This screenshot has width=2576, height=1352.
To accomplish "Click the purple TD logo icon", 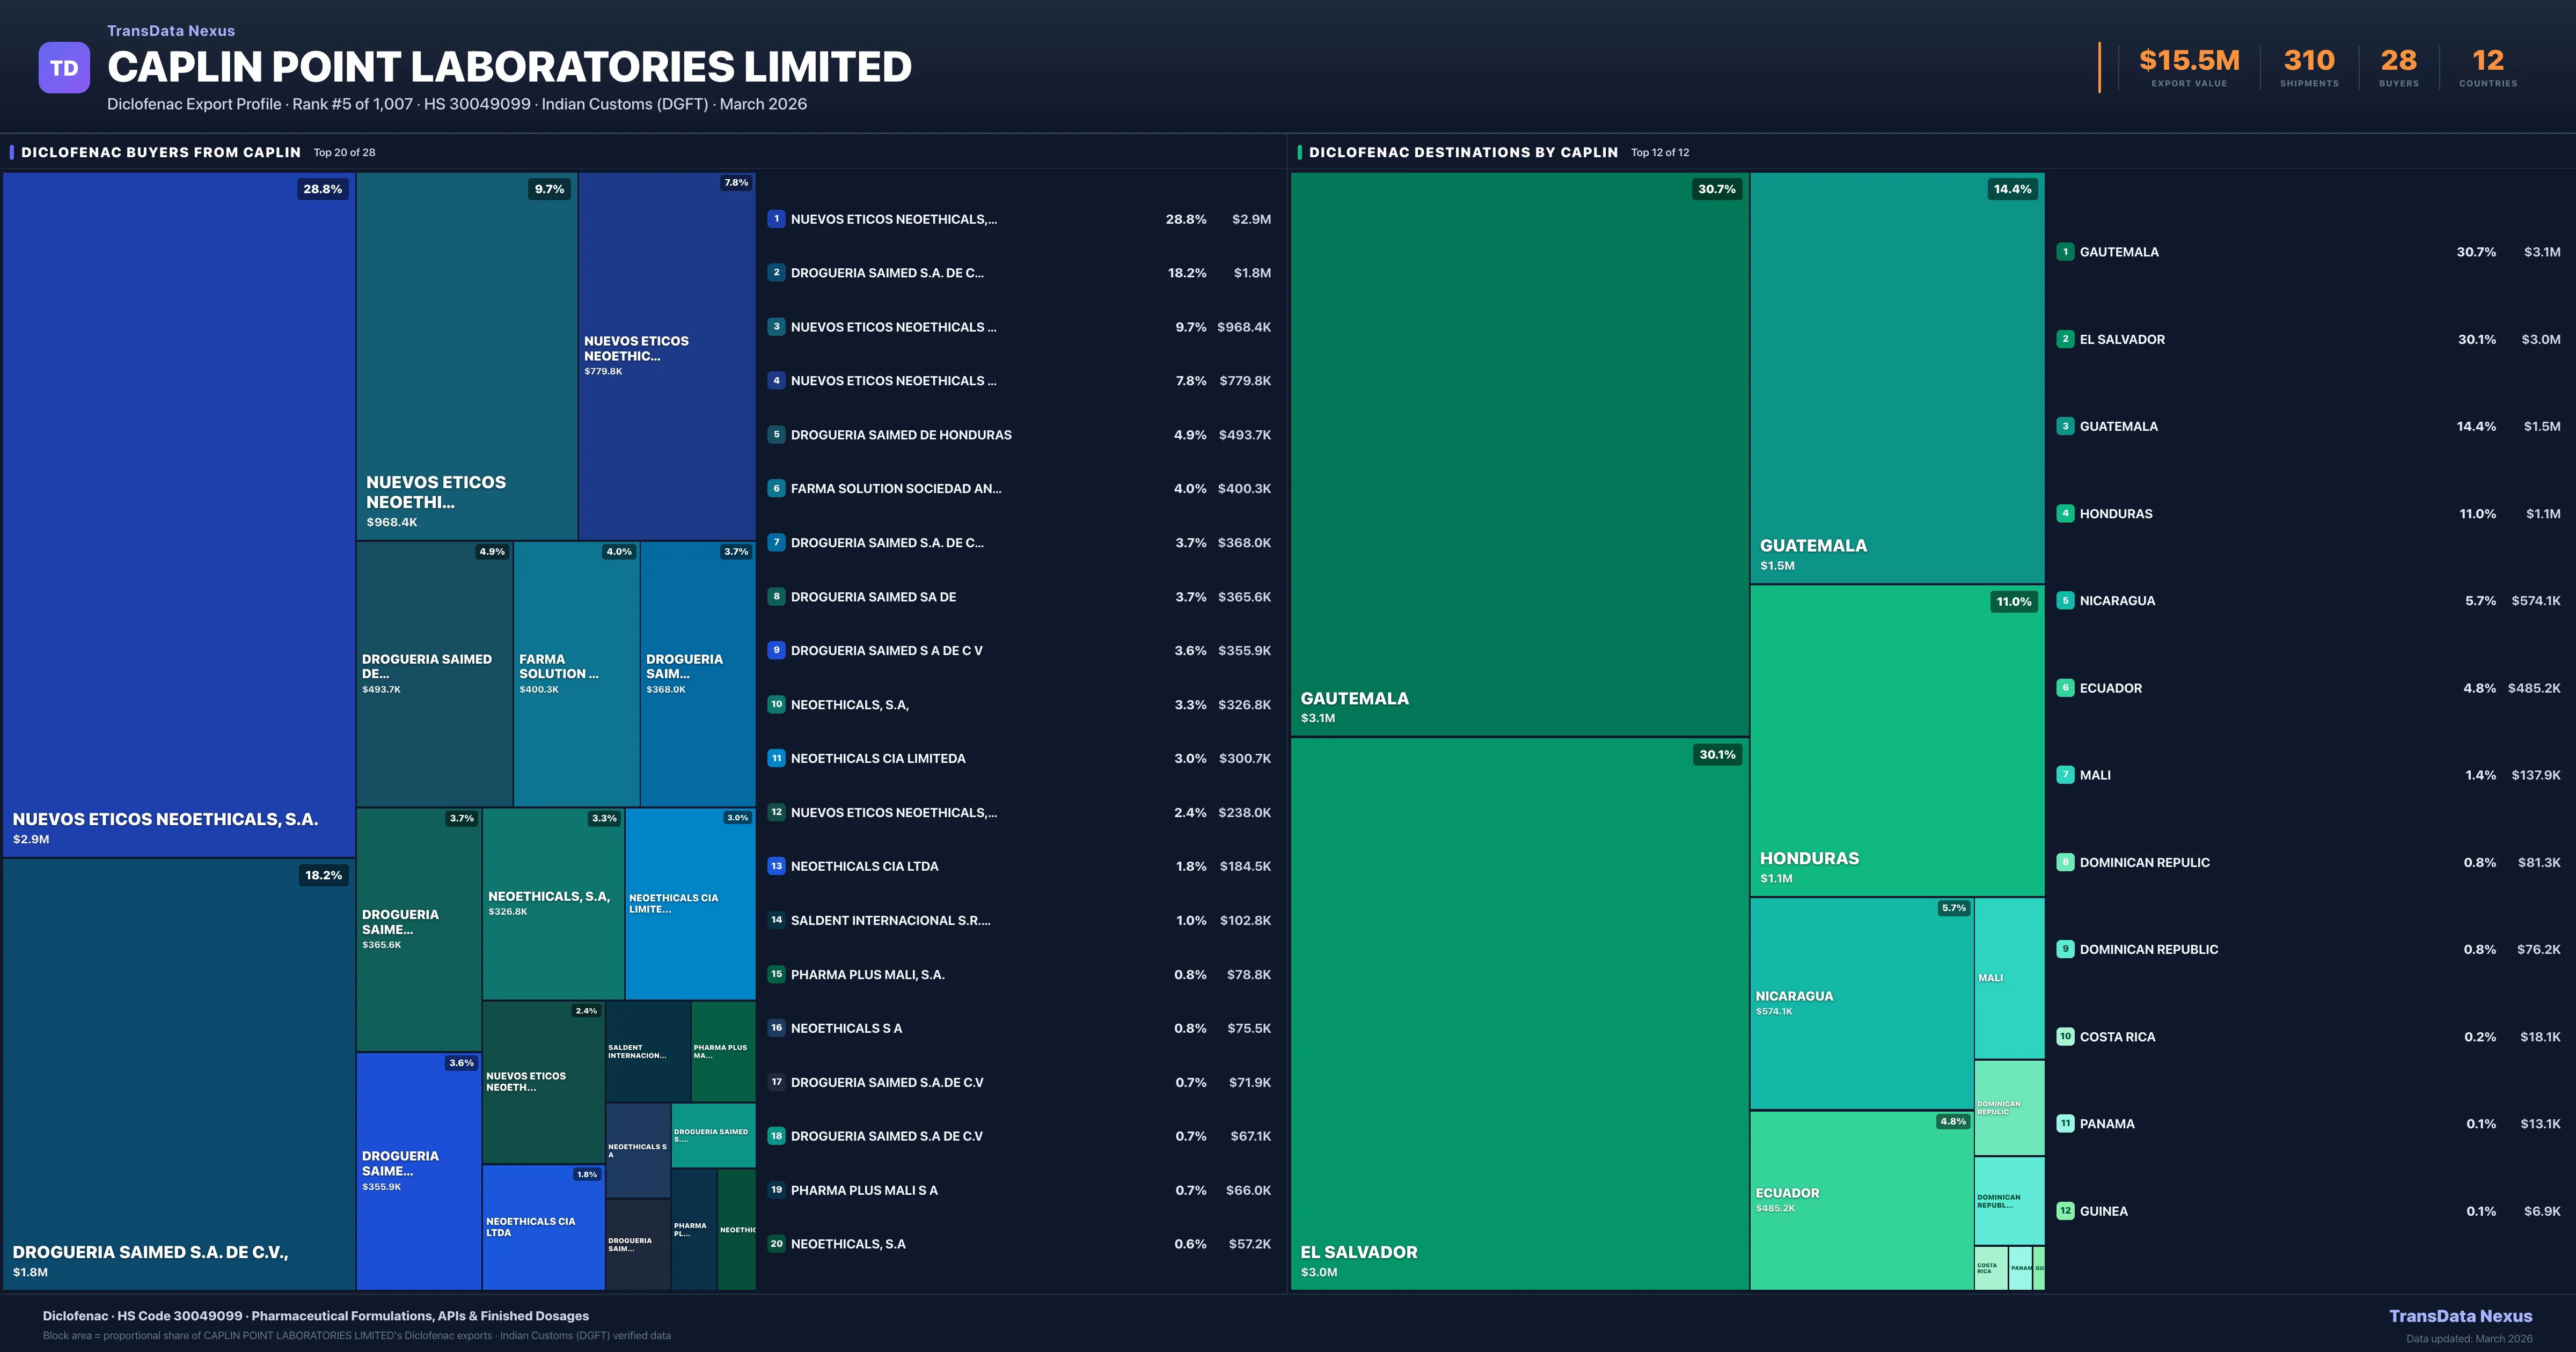I will (64, 68).
